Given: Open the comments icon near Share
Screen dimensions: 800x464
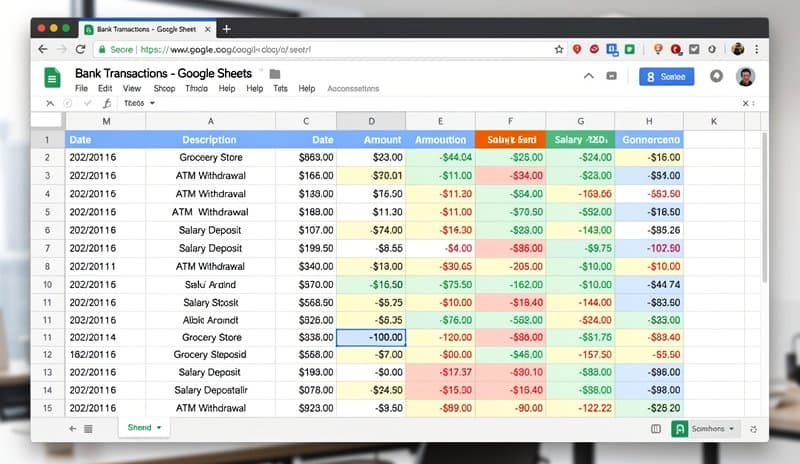Looking at the screenshot, I should [611, 76].
